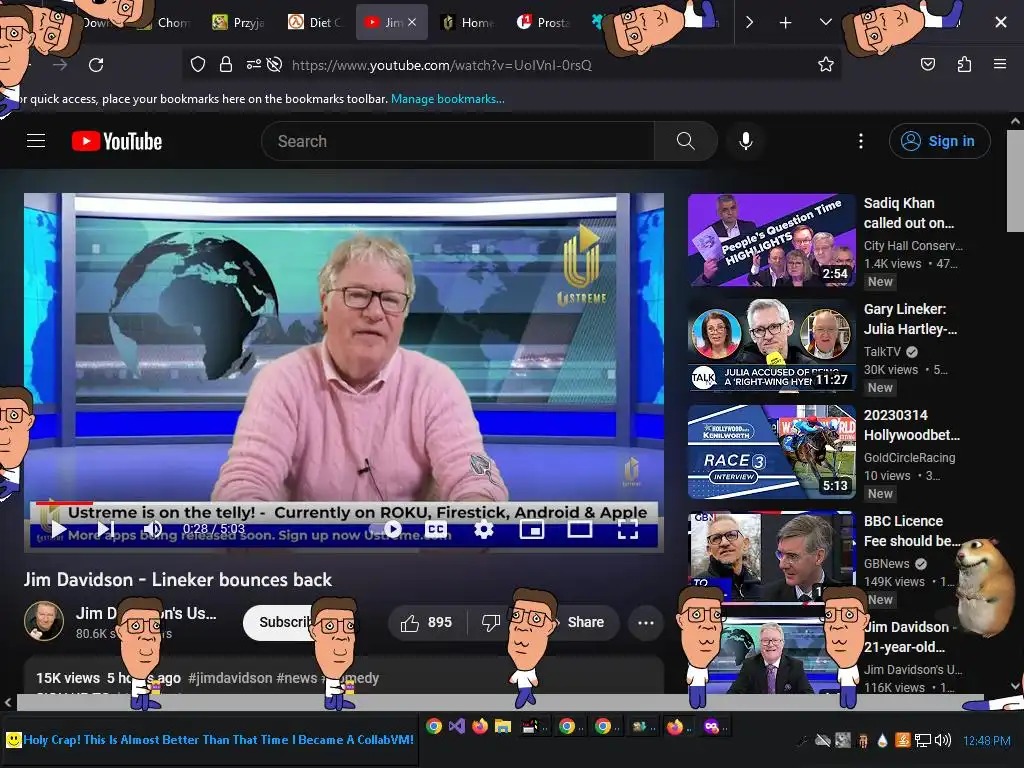This screenshot has width=1024, height=768.
Task: Open Jim Davidson channel avatar
Action: (x=44, y=621)
